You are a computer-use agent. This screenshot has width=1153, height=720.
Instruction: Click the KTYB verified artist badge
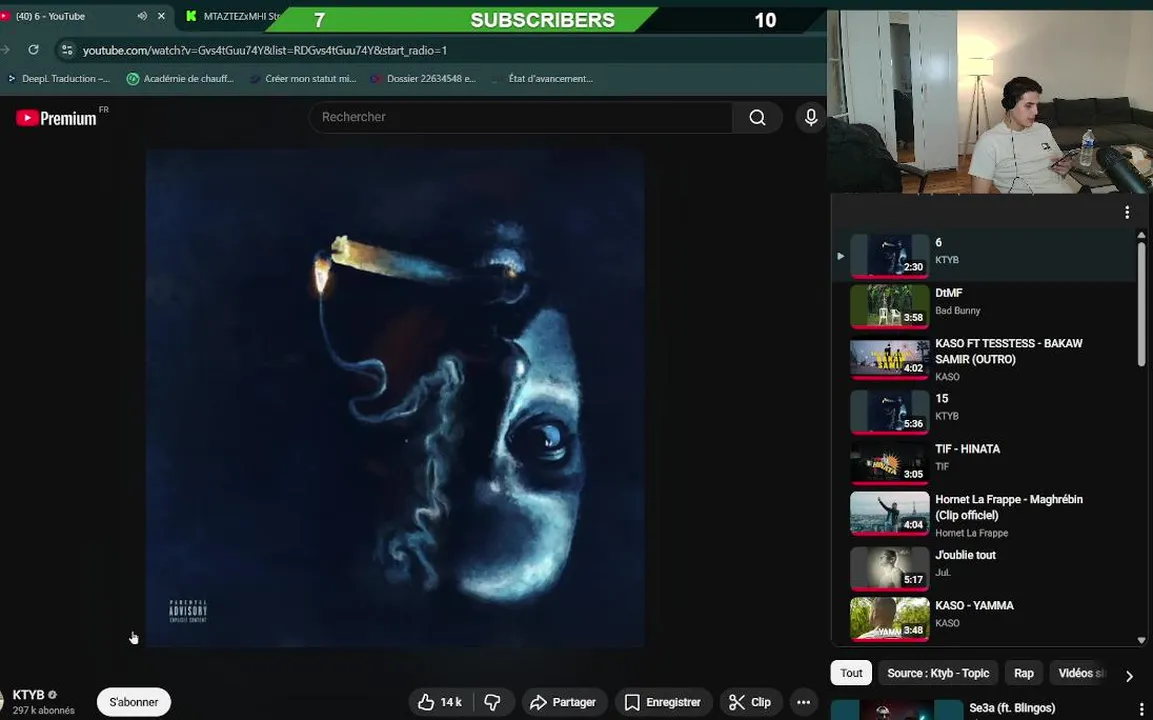pos(52,695)
